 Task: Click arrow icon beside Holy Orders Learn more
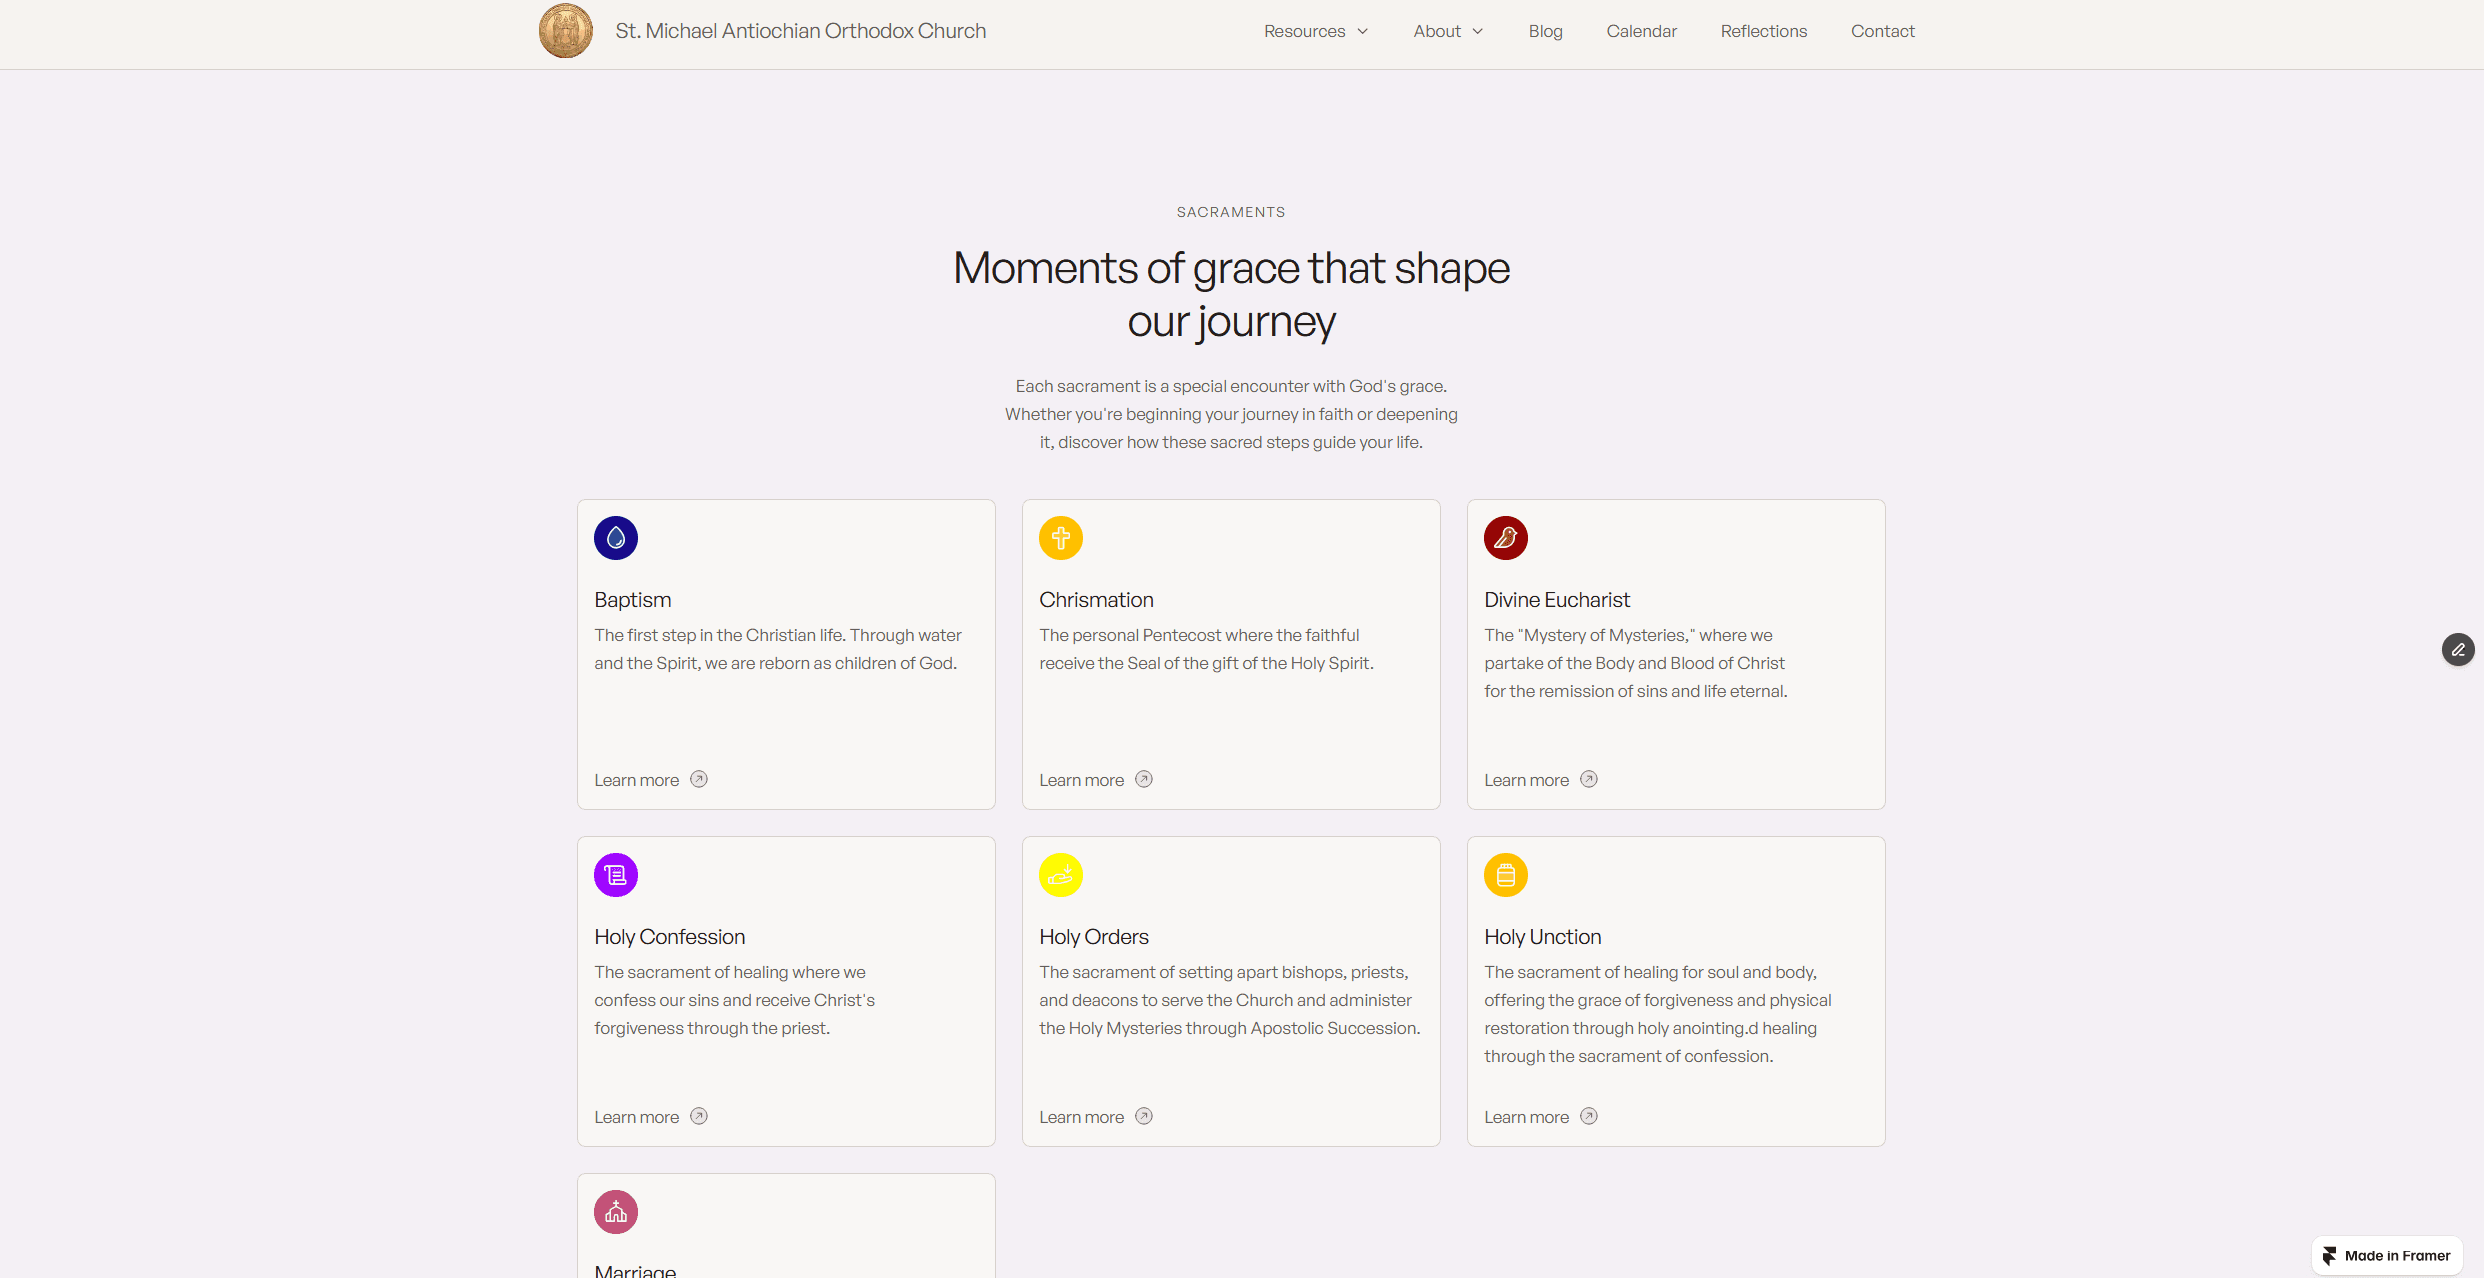point(1144,1116)
